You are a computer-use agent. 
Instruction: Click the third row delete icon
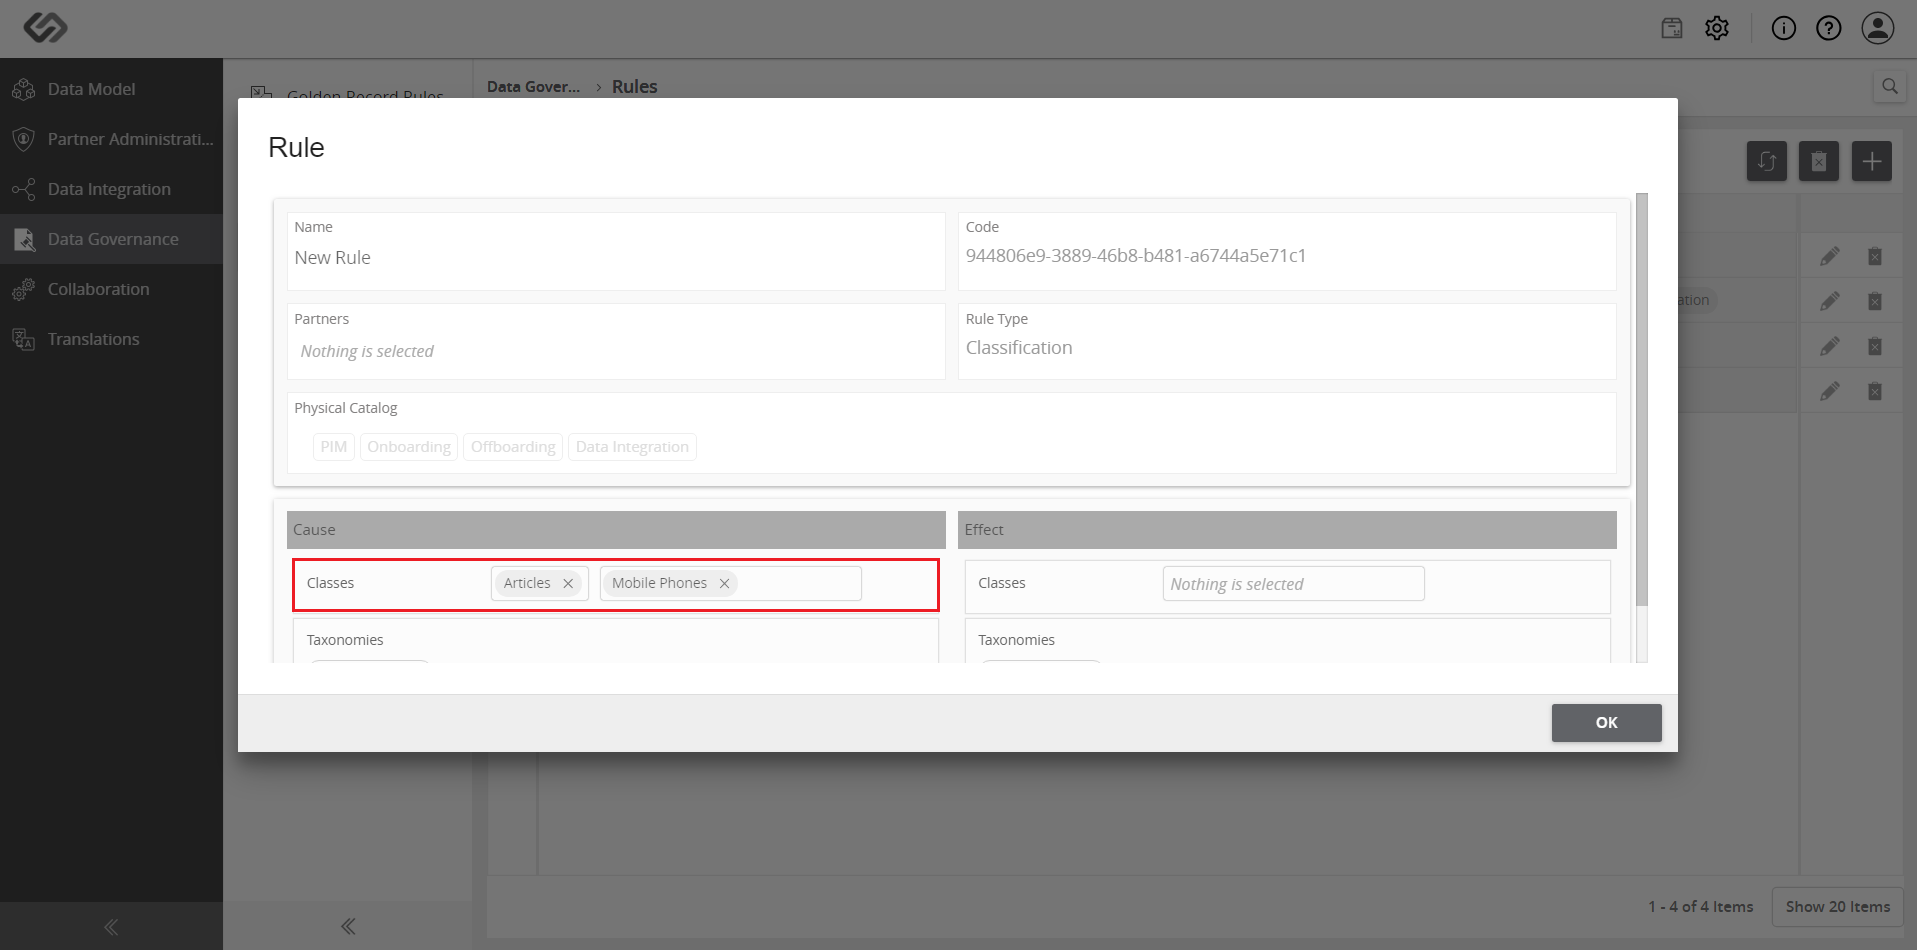1875,346
